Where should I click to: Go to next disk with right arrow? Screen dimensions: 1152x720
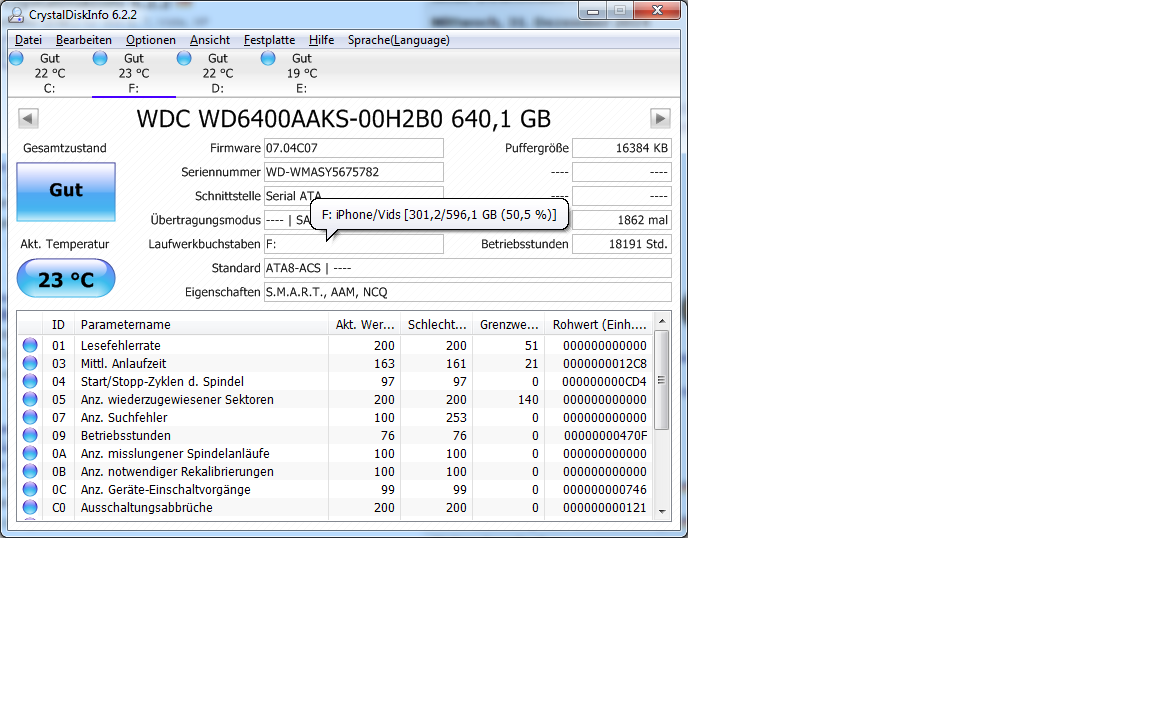pyautogui.click(x=660, y=118)
